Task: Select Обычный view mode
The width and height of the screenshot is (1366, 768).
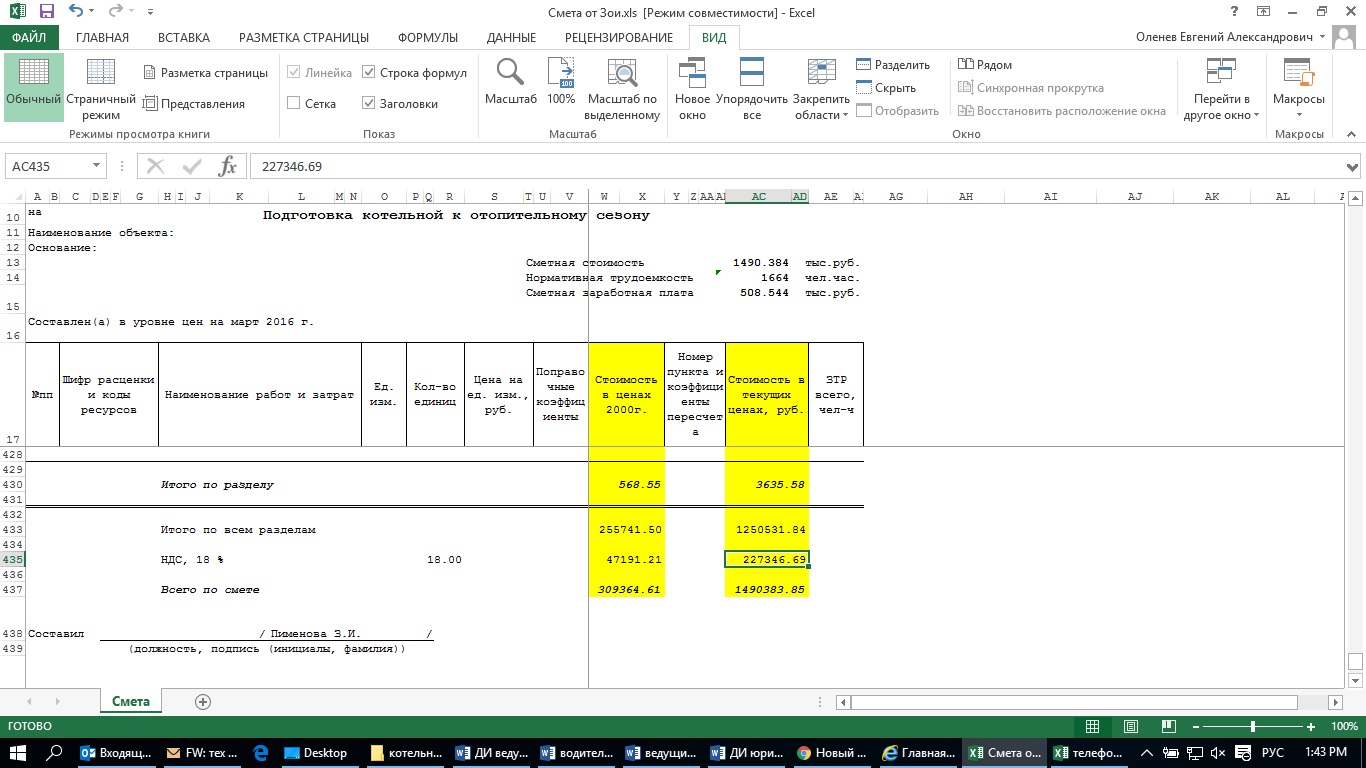Action: 34,73
